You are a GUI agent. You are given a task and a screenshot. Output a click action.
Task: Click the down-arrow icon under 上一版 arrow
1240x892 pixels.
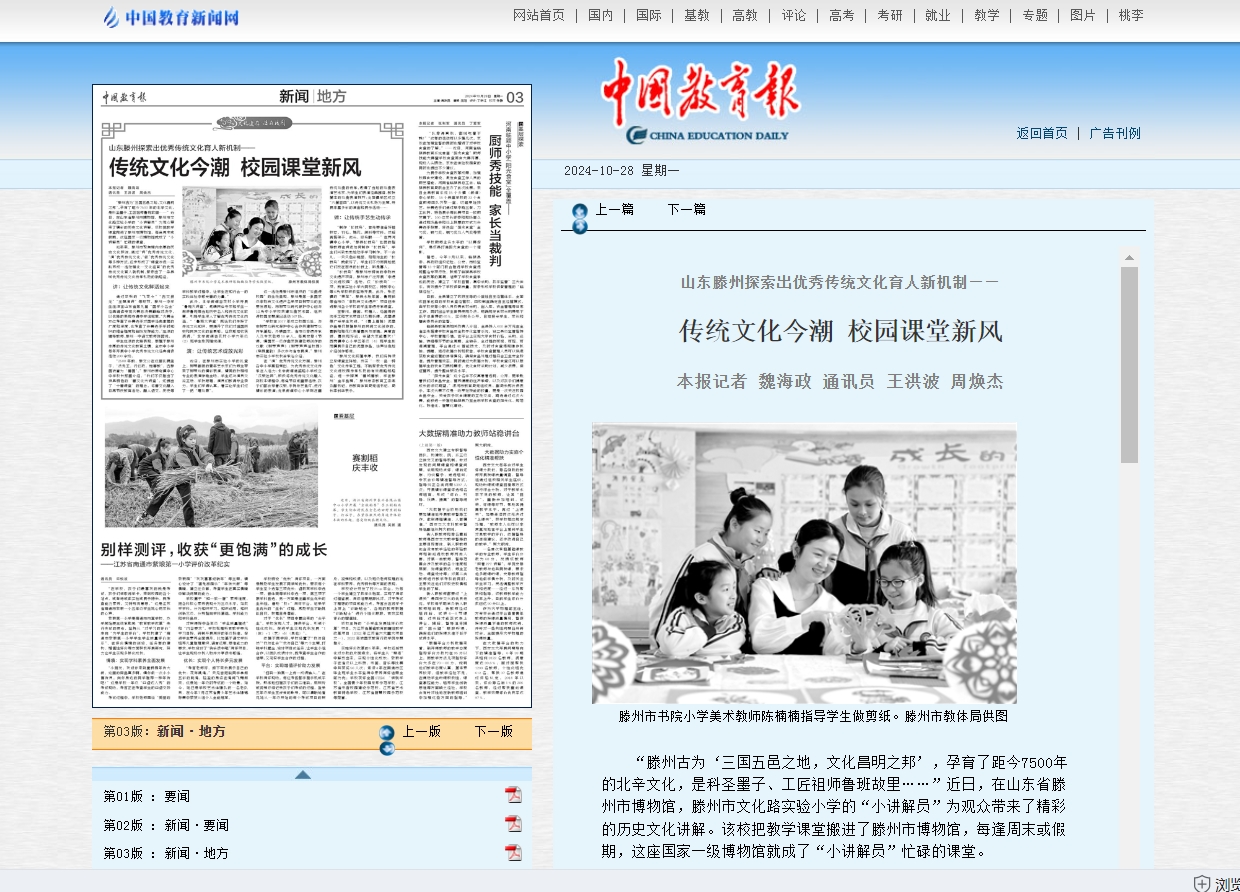(x=387, y=748)
